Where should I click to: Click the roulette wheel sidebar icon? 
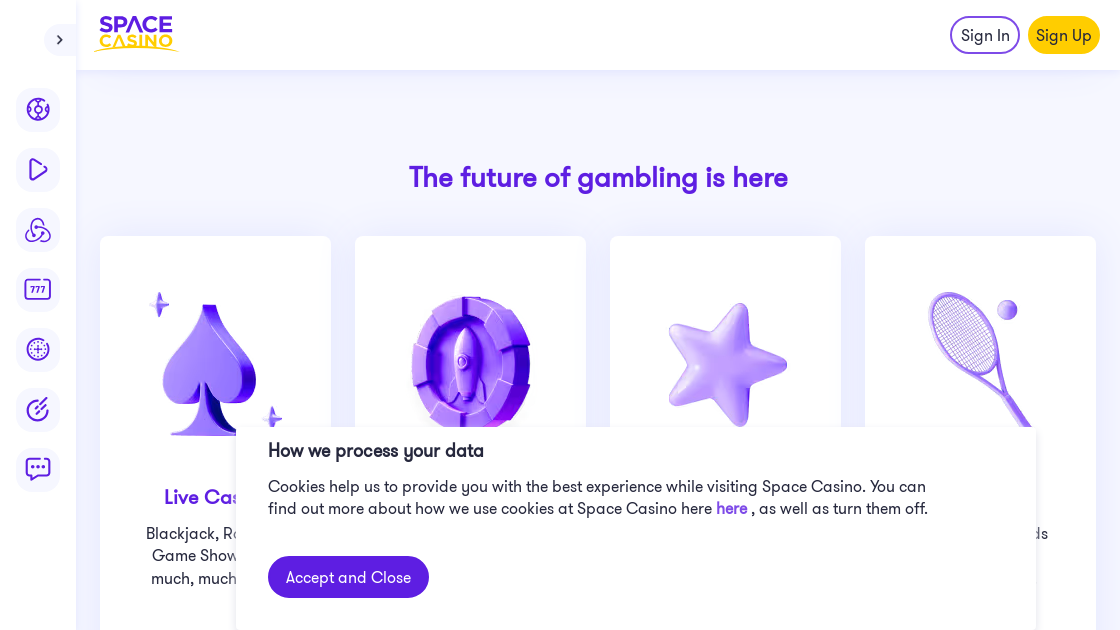38,349
